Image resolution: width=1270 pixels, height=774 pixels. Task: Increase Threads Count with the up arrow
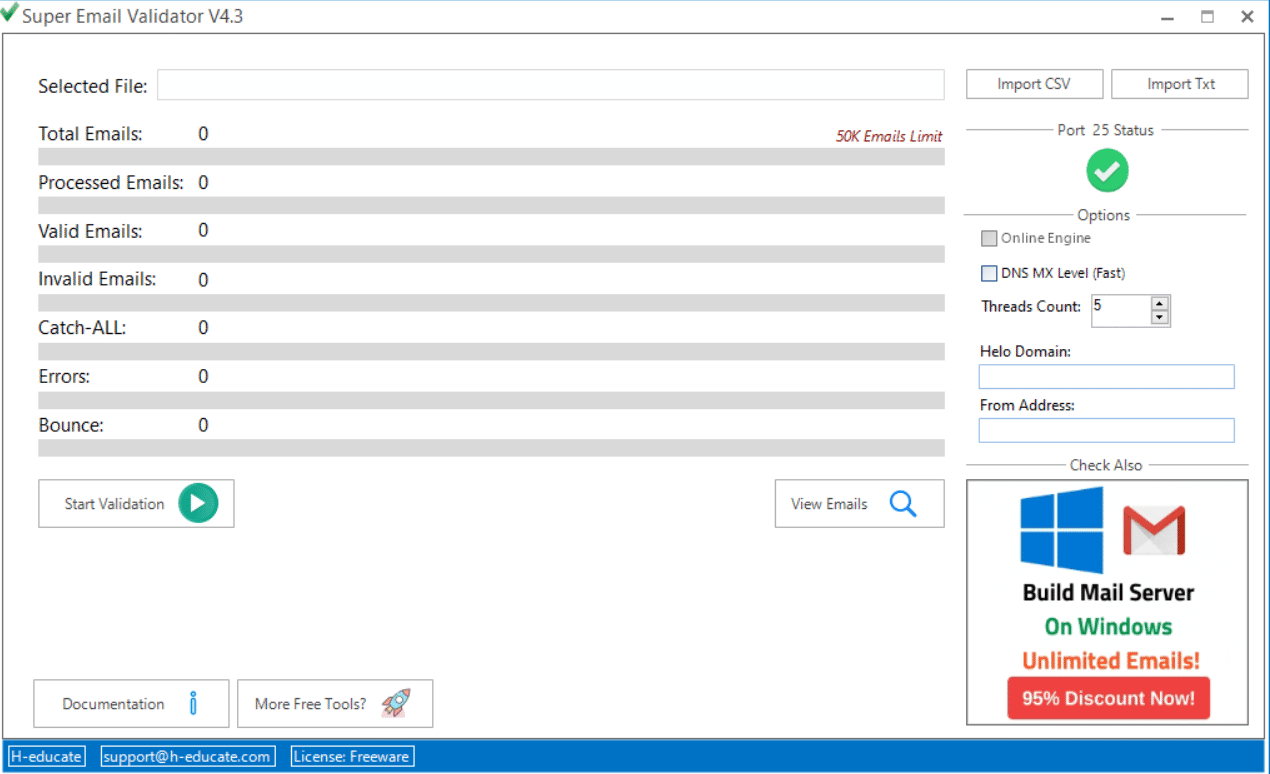tap(1159, 303)
